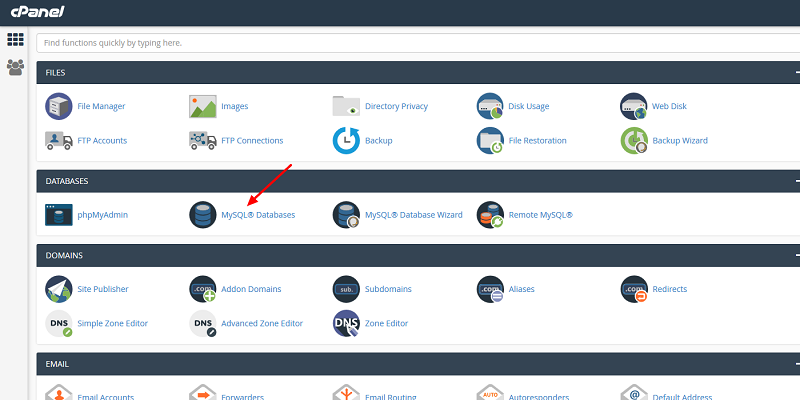Screen dimensions: 800x400
Task: Collapse the Files section
Action: coord(796,72)
